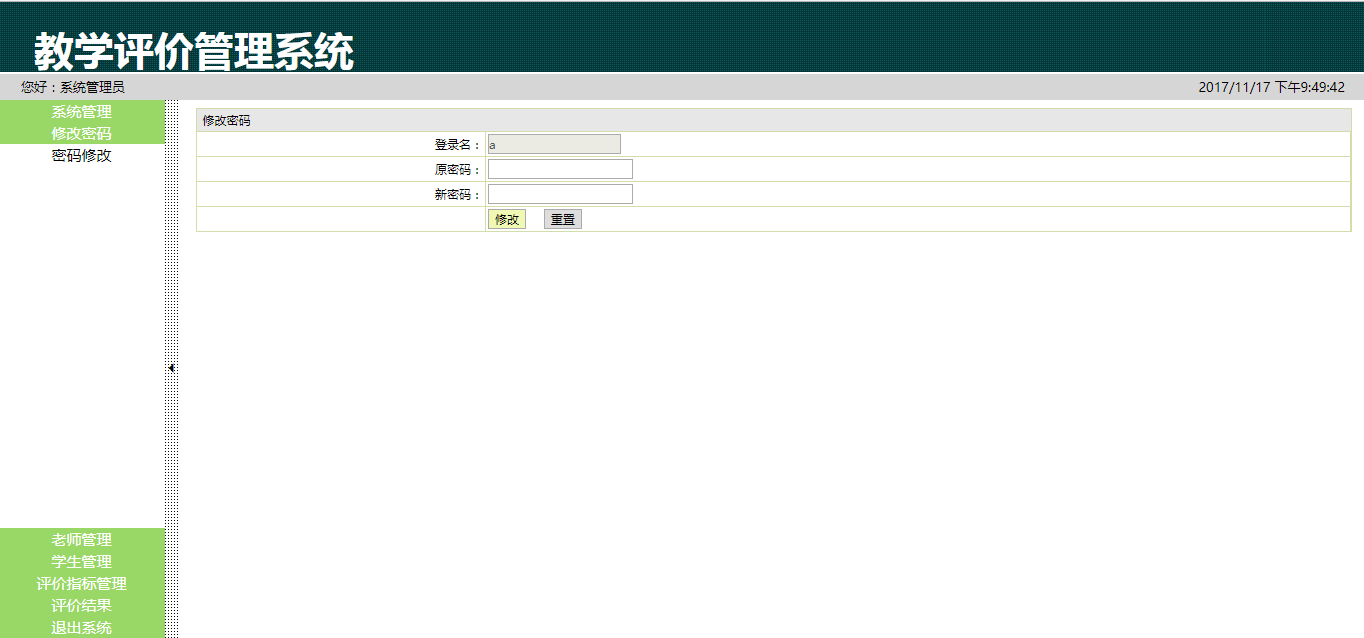The height and width of the screenshot is (638, 1364).
Task: Focus the 新密码 input field
Action: (560, 194)
